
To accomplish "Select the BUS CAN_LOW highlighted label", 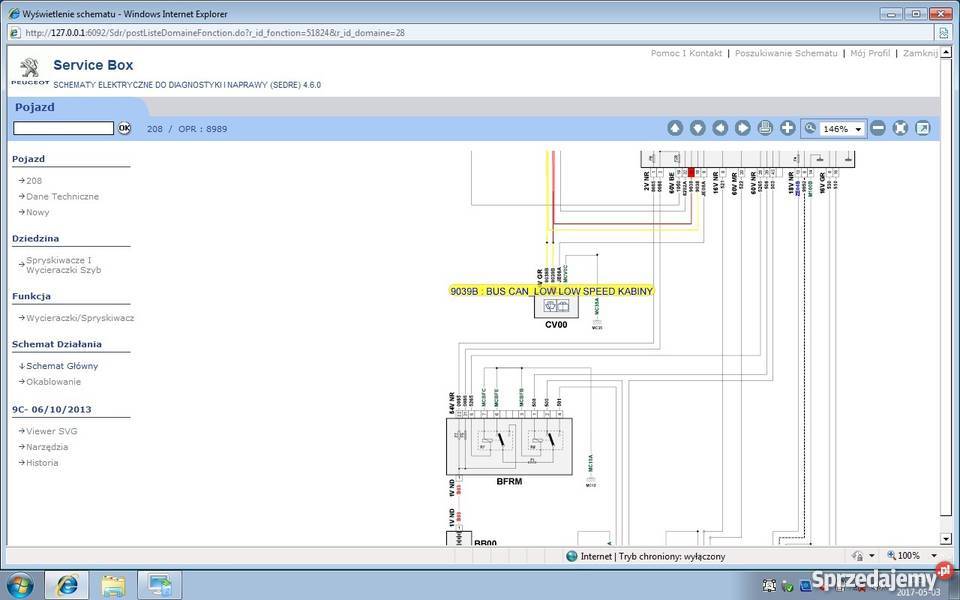I will [552, 291].
